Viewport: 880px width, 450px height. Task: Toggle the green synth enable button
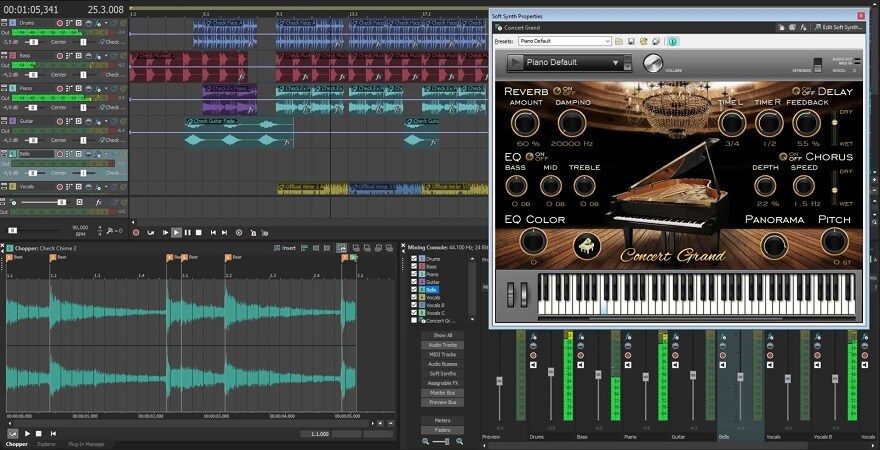coord(672,41)
